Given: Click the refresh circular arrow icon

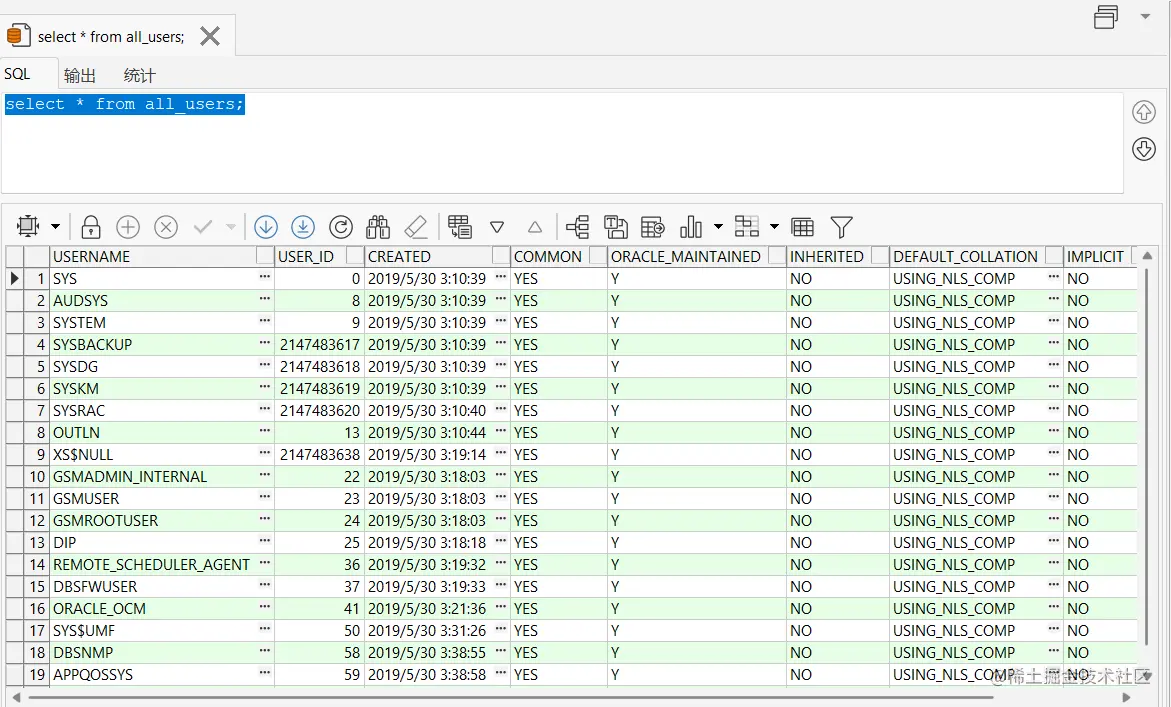Looking at the screenshot, I should point(341,226).
